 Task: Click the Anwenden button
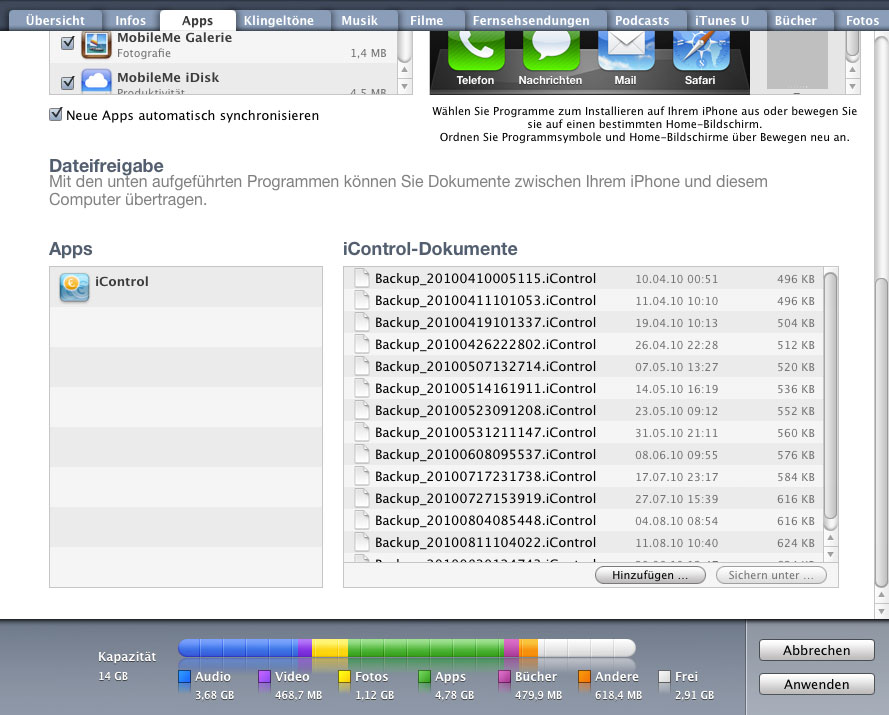pos(816,684)
